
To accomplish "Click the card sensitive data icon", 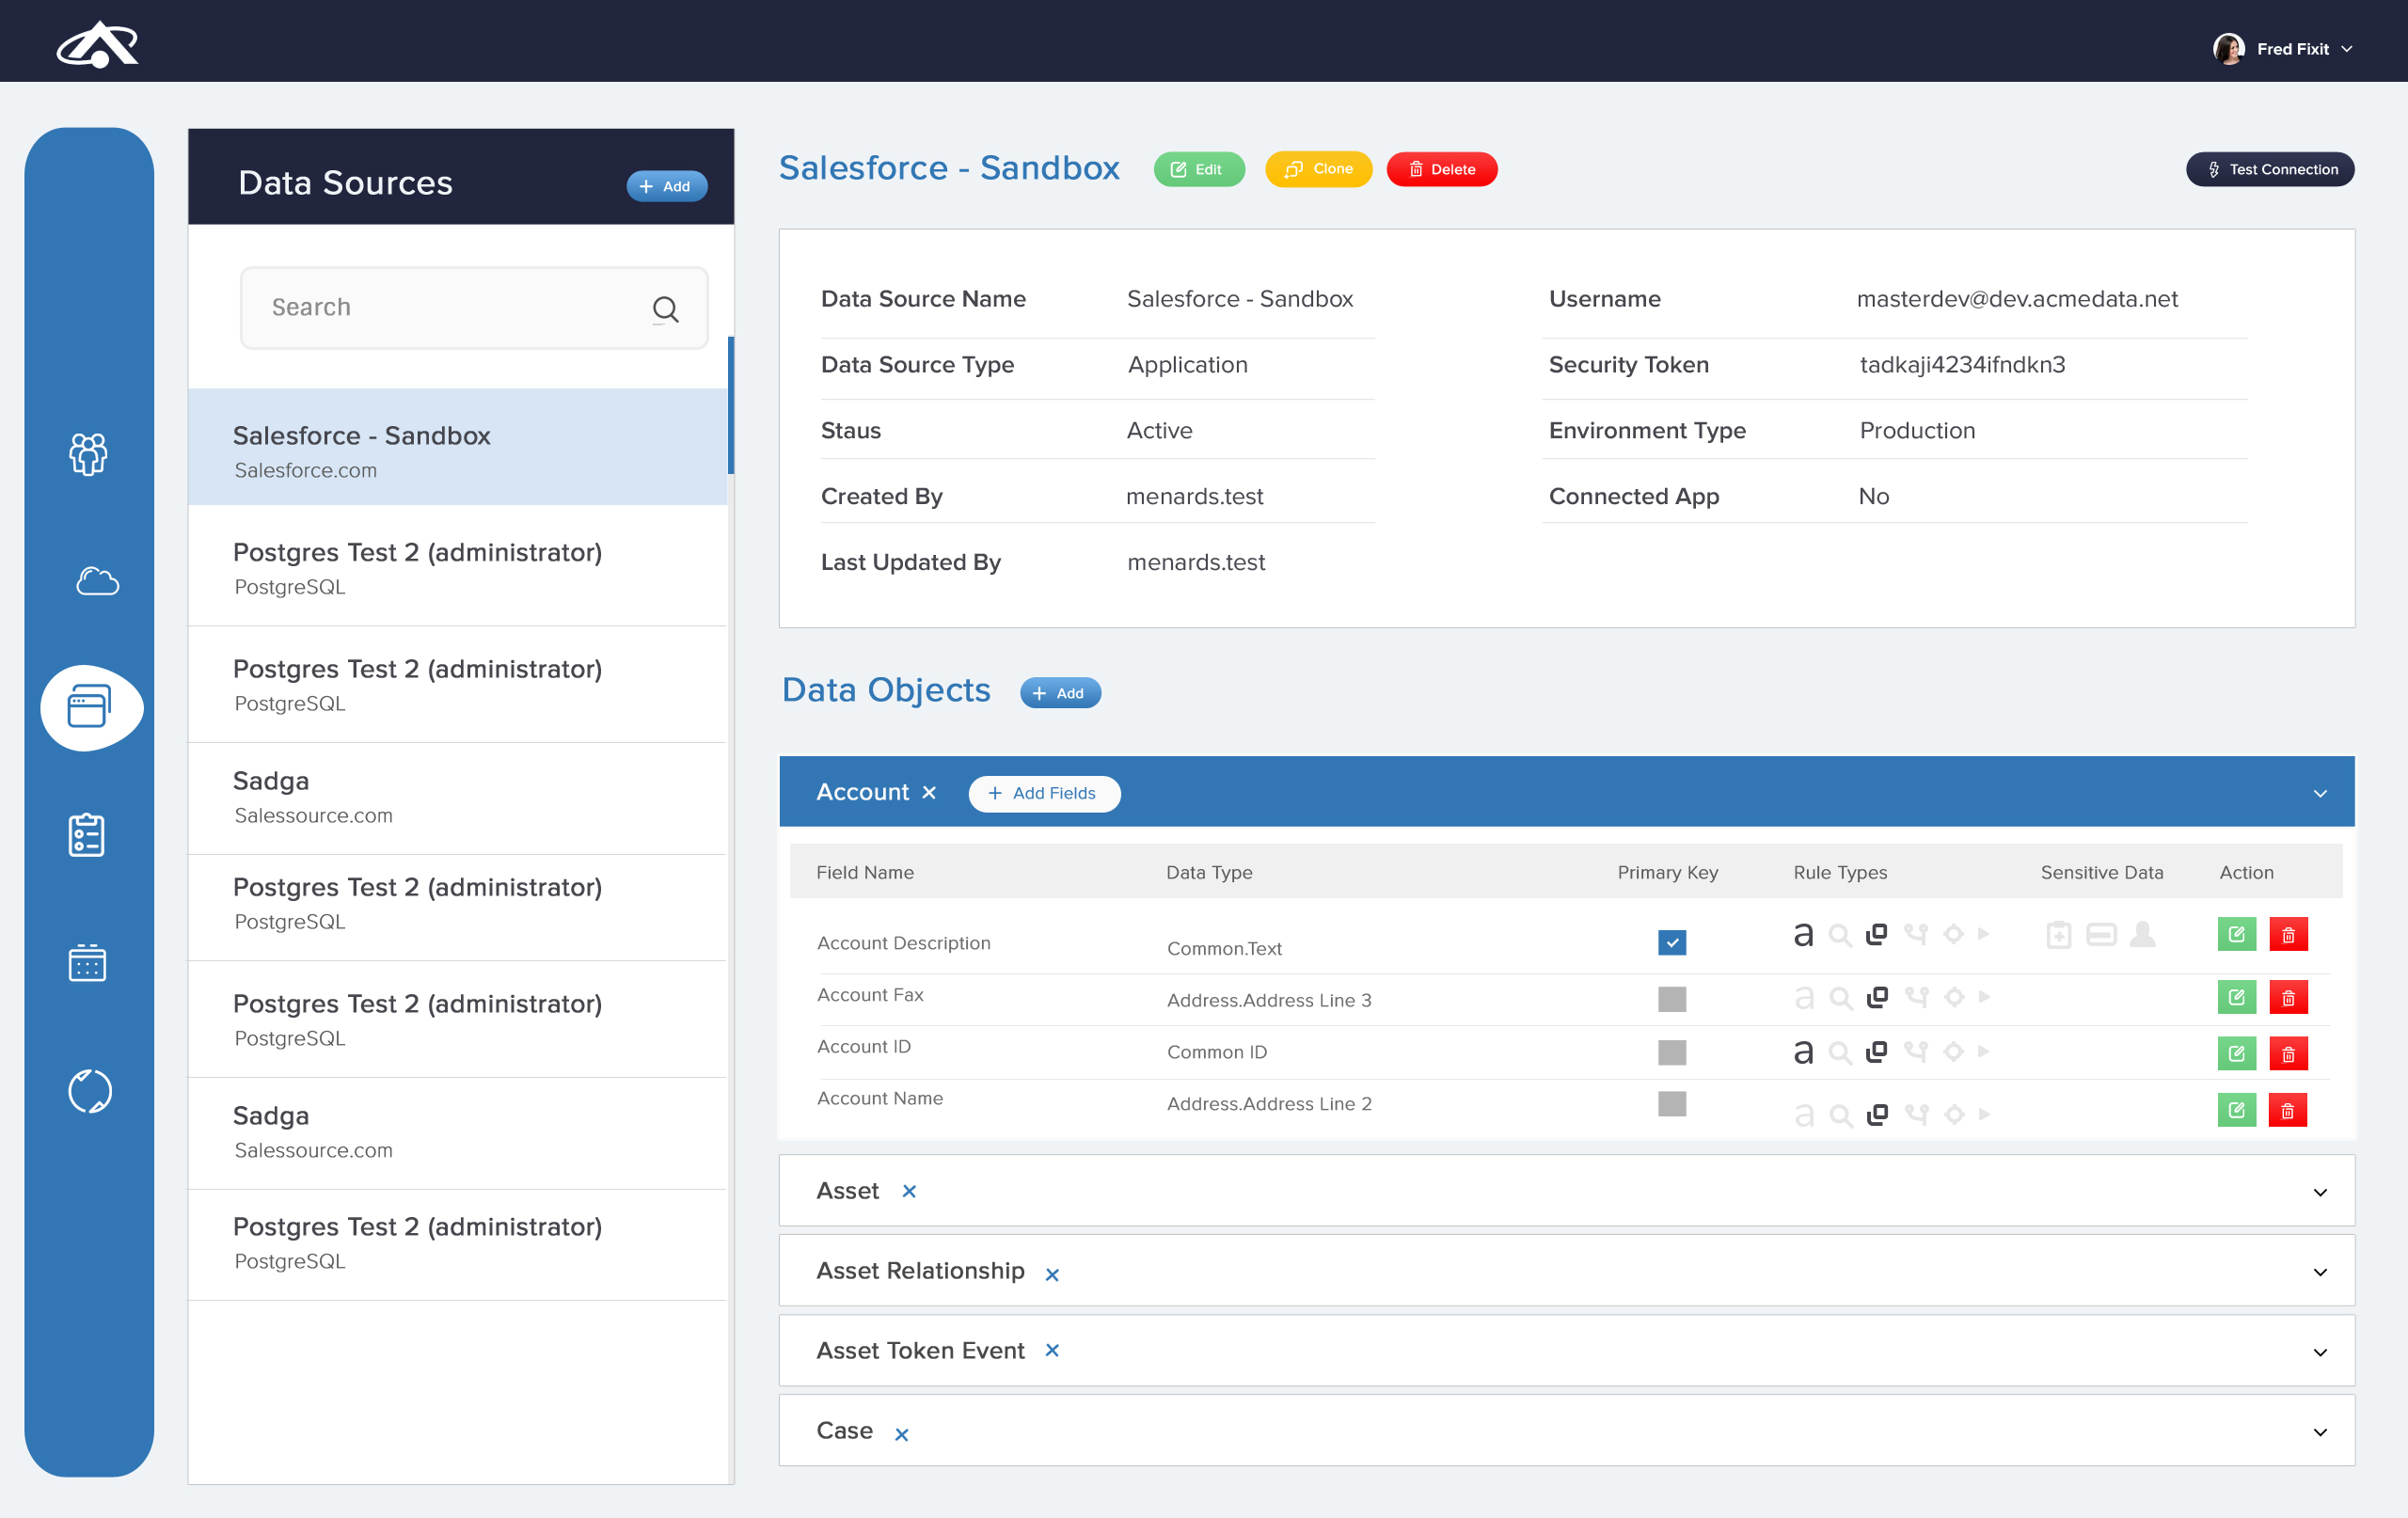I will pyautogui.click(x=2101, y=935).
